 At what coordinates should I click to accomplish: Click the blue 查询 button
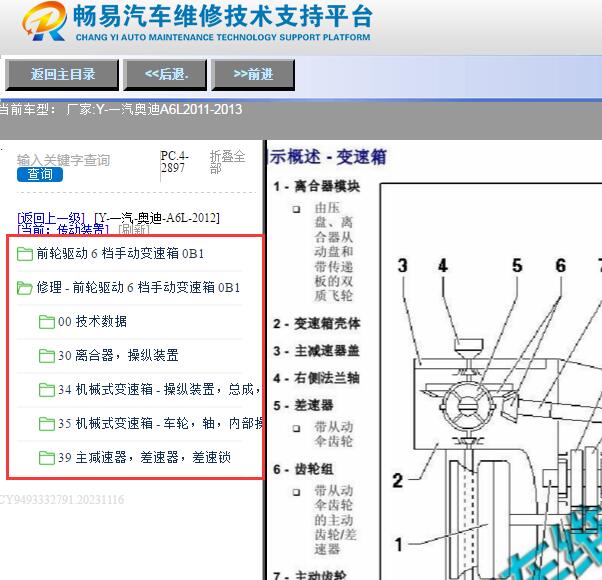tap(40, 175)
